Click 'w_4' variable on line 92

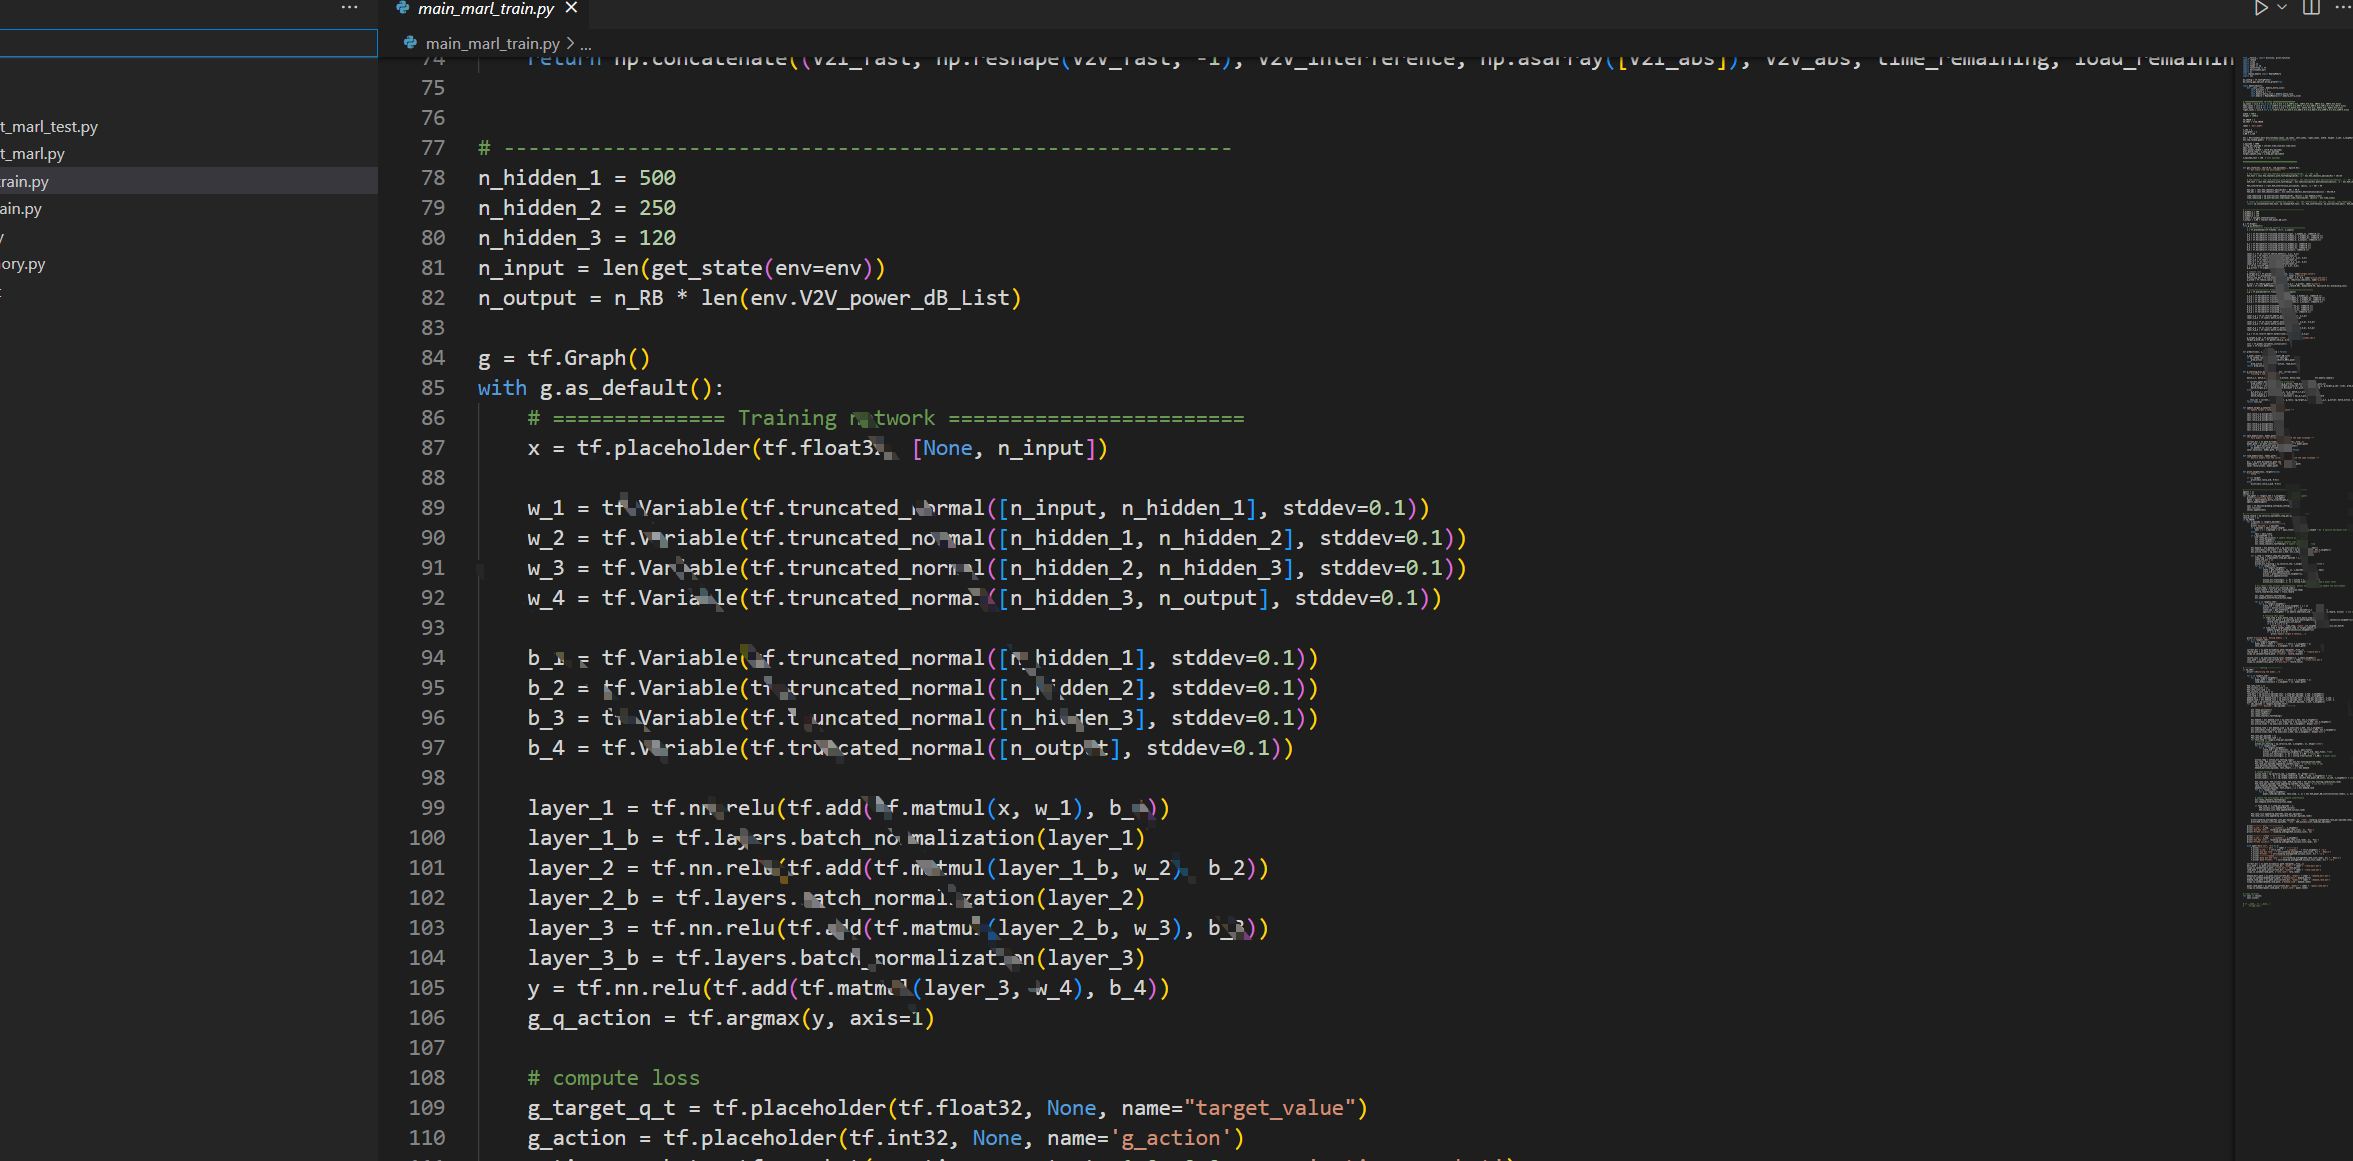[x=546, y=598]
